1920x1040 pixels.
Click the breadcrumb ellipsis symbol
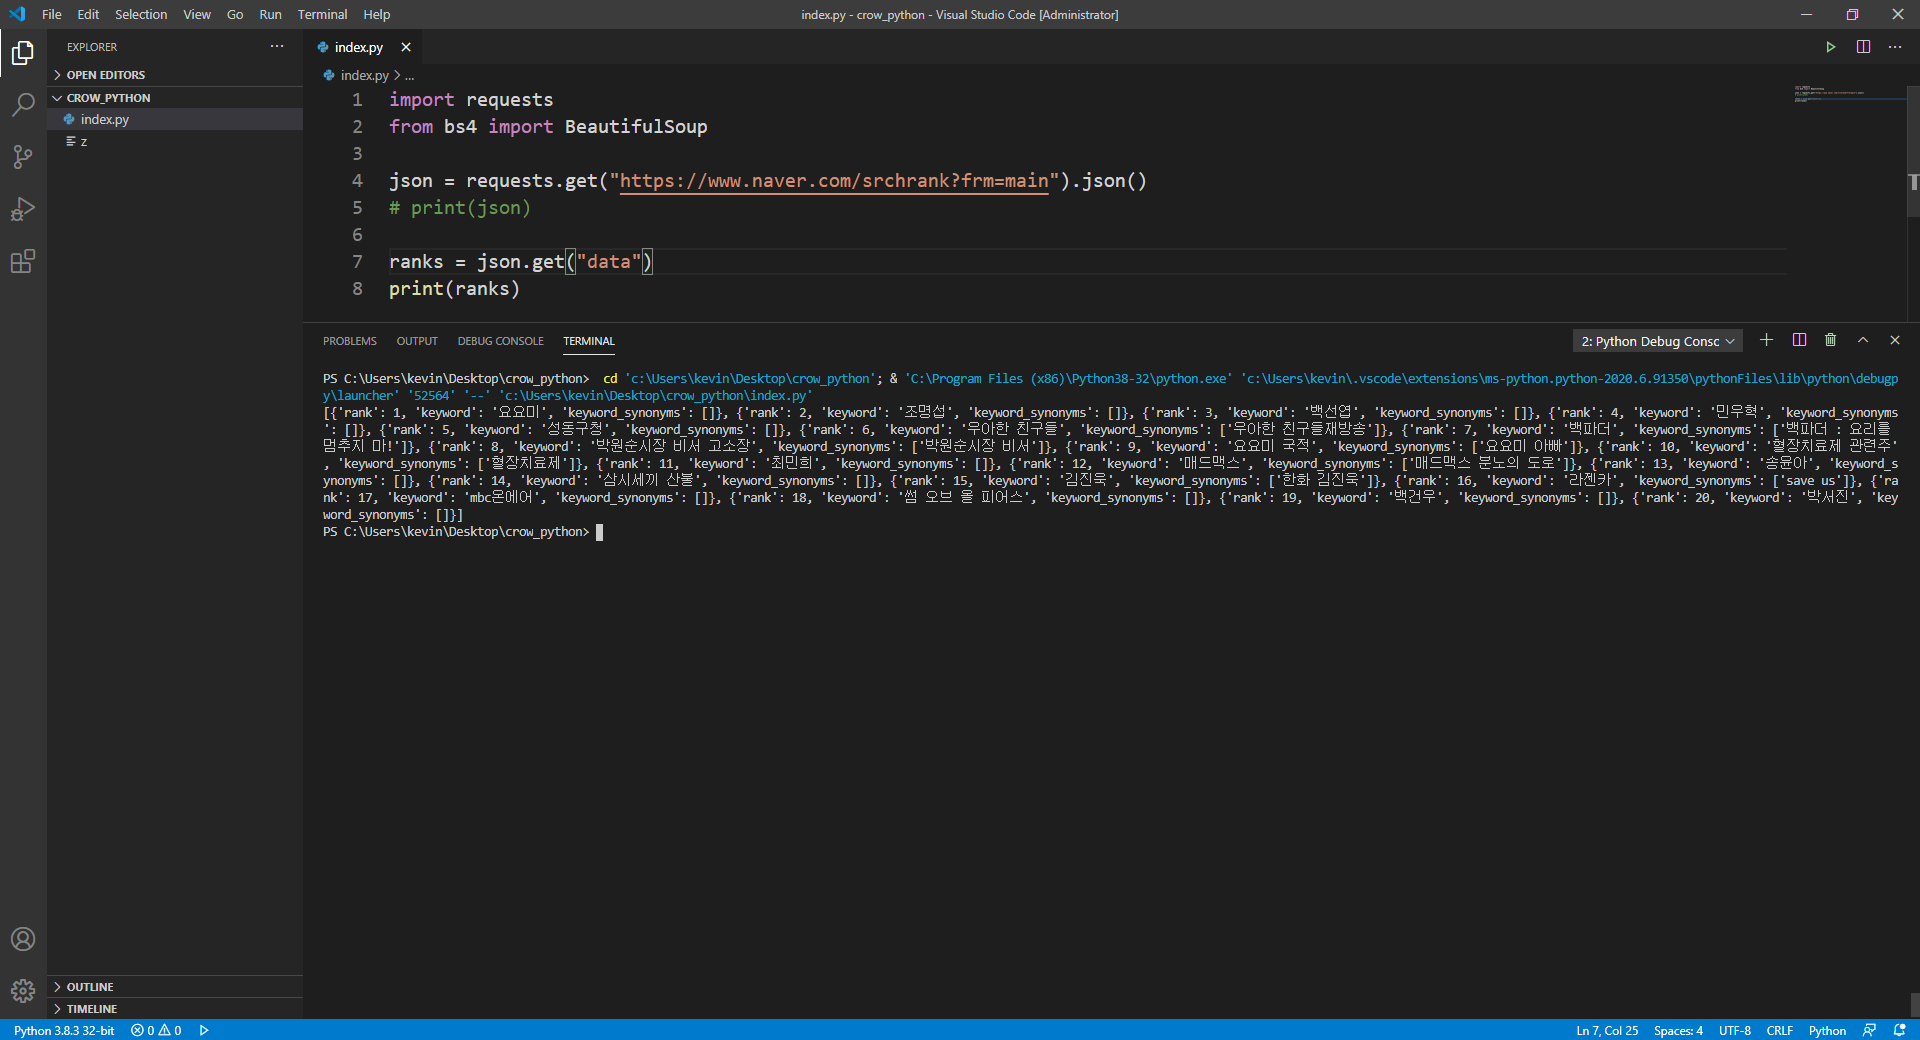point(409,75)
